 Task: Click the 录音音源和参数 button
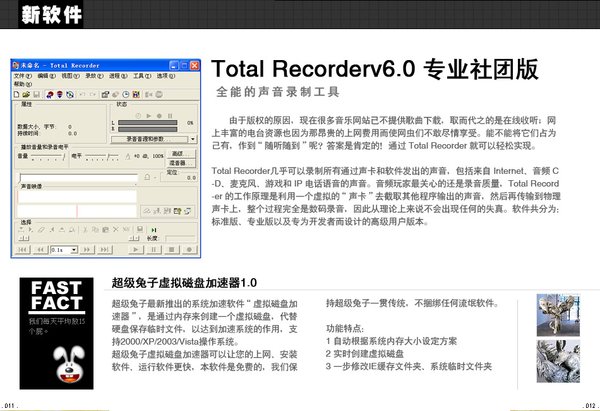(147, 141)
